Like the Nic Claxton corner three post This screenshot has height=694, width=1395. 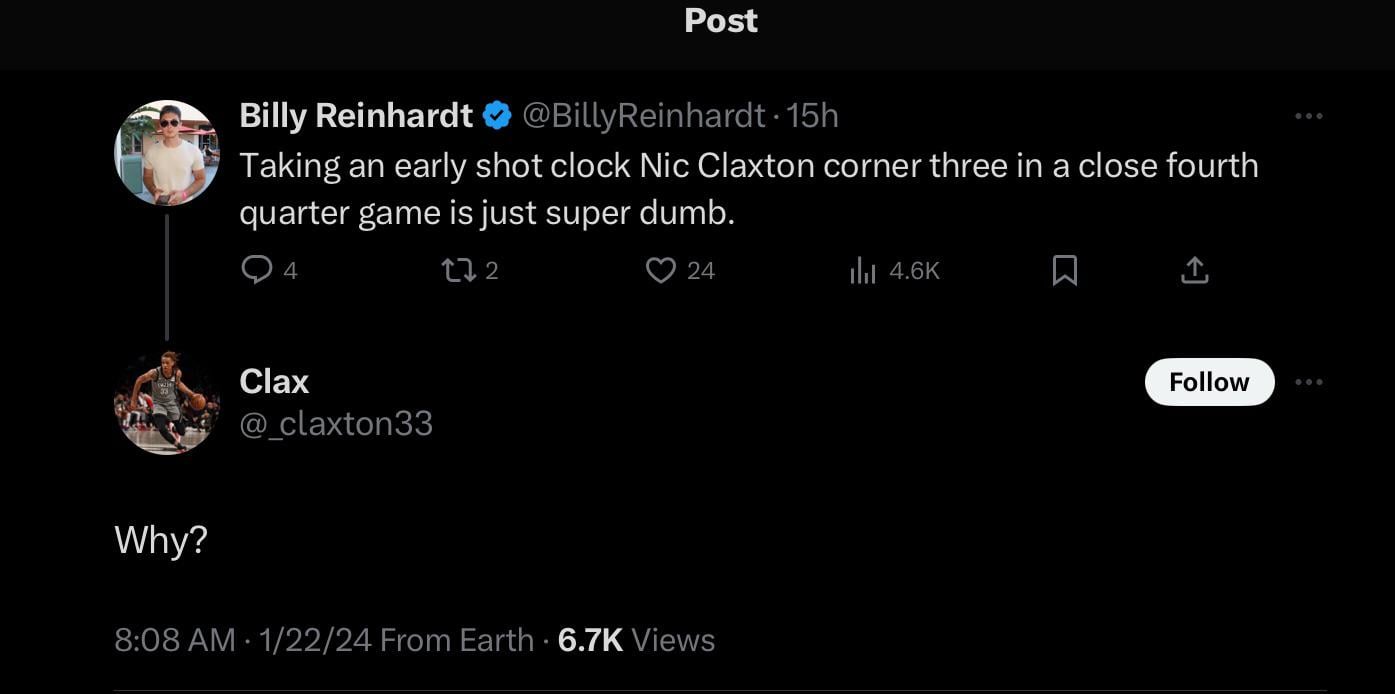(x=661, y=270)
